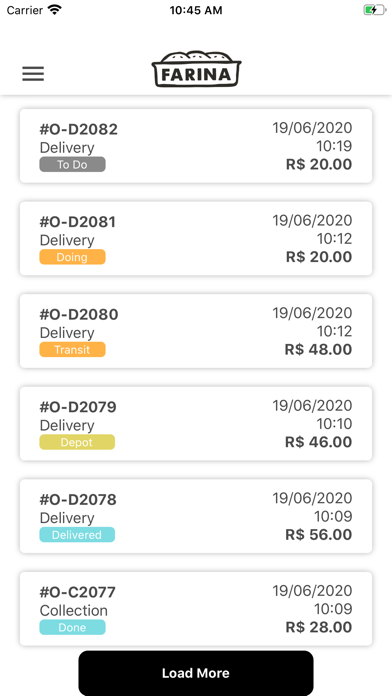392x696 pixels.
Task: Open collection order #O-C2077
Action: pos(196,609)
